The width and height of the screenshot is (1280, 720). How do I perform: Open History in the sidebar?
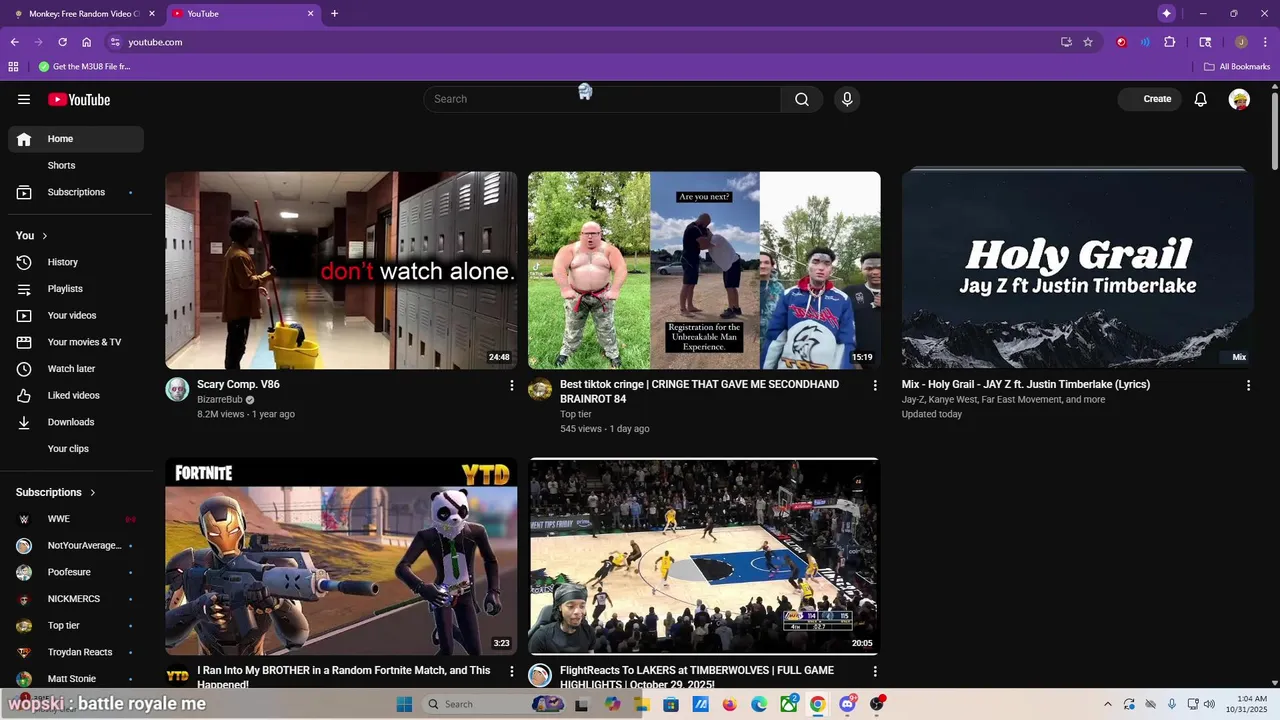(76, 262)
